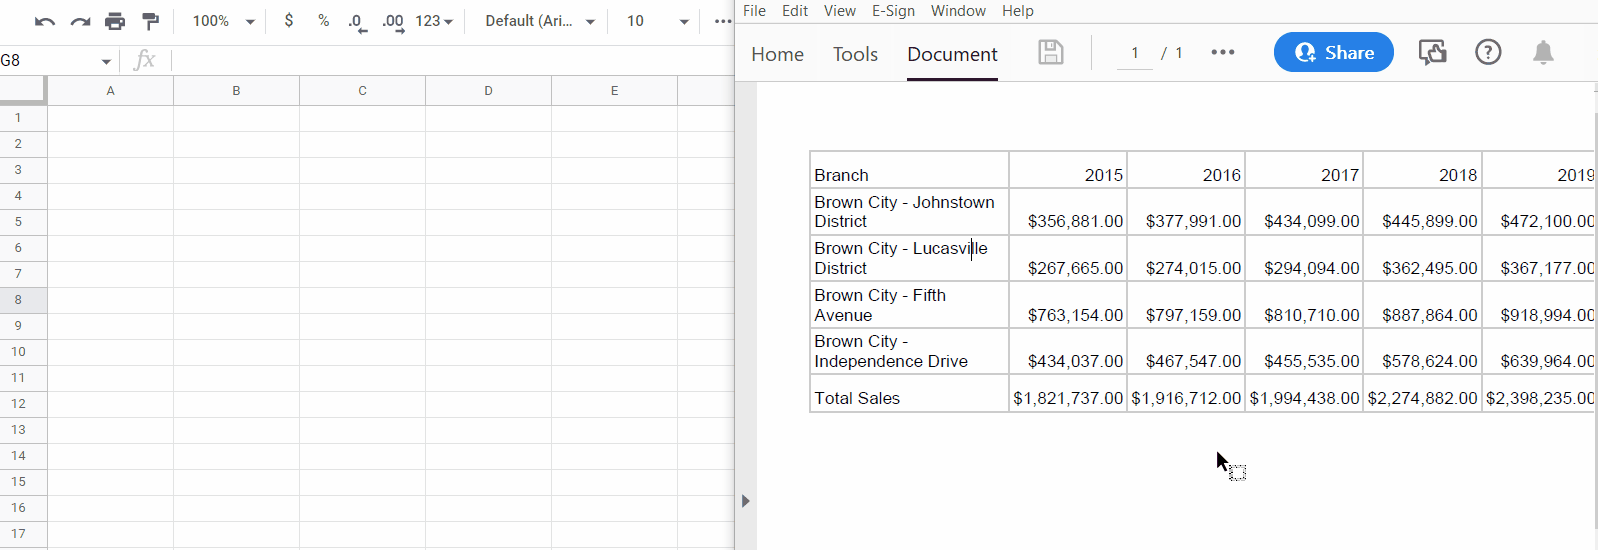Open the font size 10 dropdown
This screenshot has height=550, width=1598.
[x=657, y=21]
